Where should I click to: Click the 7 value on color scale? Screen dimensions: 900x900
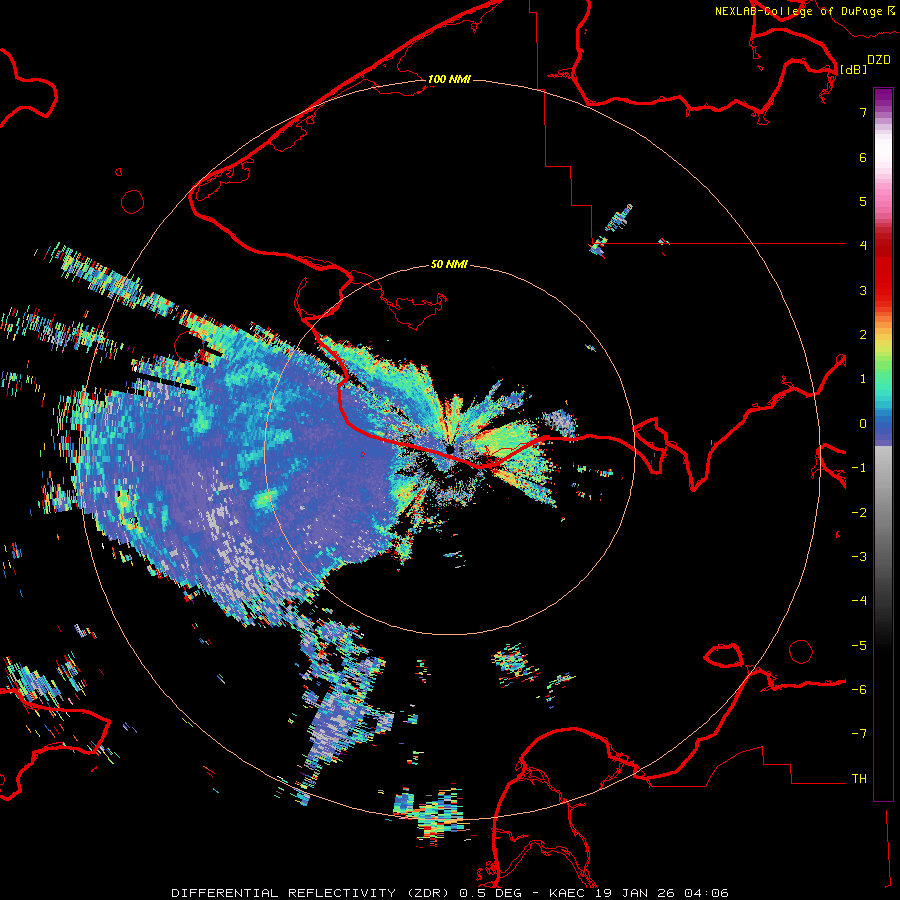863,112
